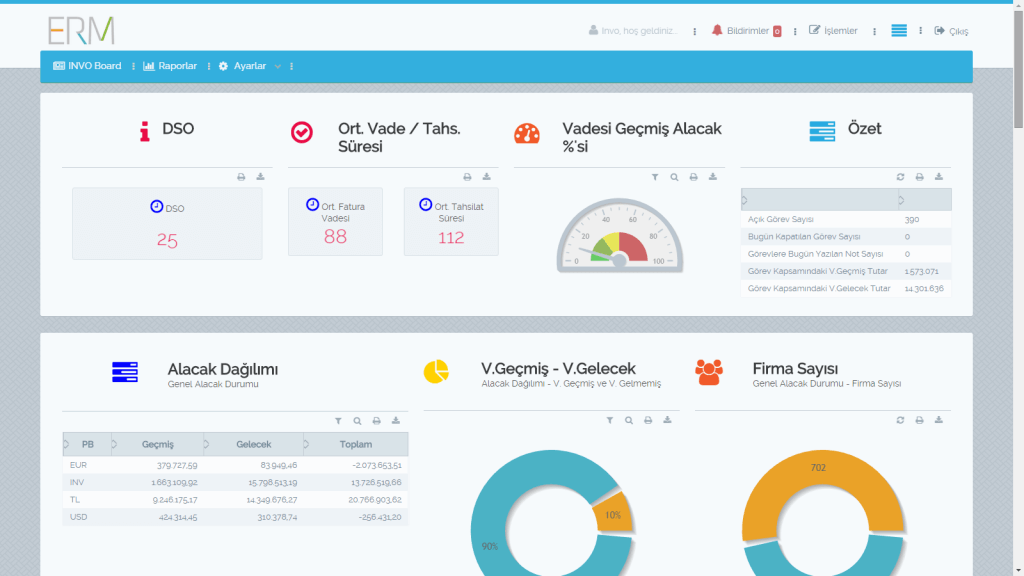The height and width of the screenshot is (576, 1024).
Task: Search in the Alacak Dağılımı table
Action: coord(357,421)
